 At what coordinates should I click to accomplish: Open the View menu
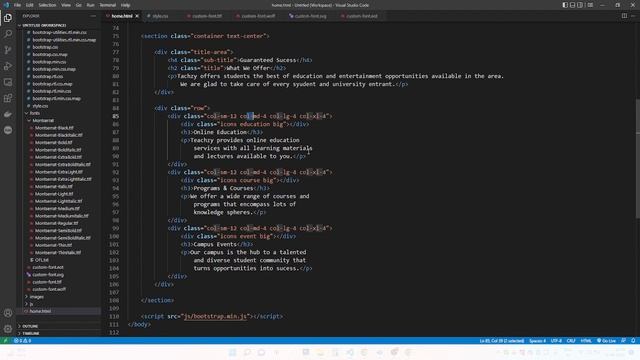pyautogui.click(x=66, y=5)
